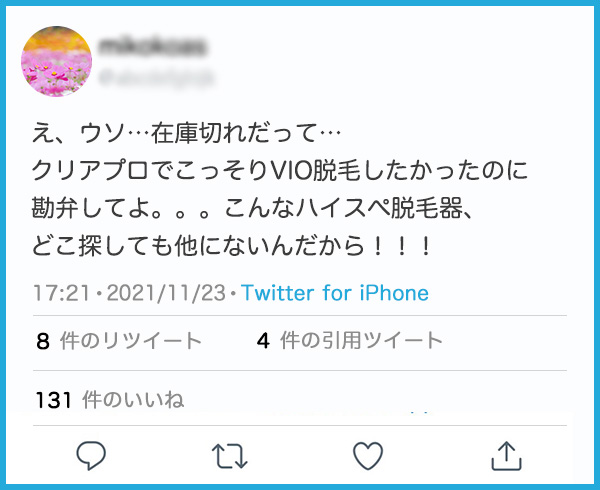View the 4 件の引用ツイート list

350,340
